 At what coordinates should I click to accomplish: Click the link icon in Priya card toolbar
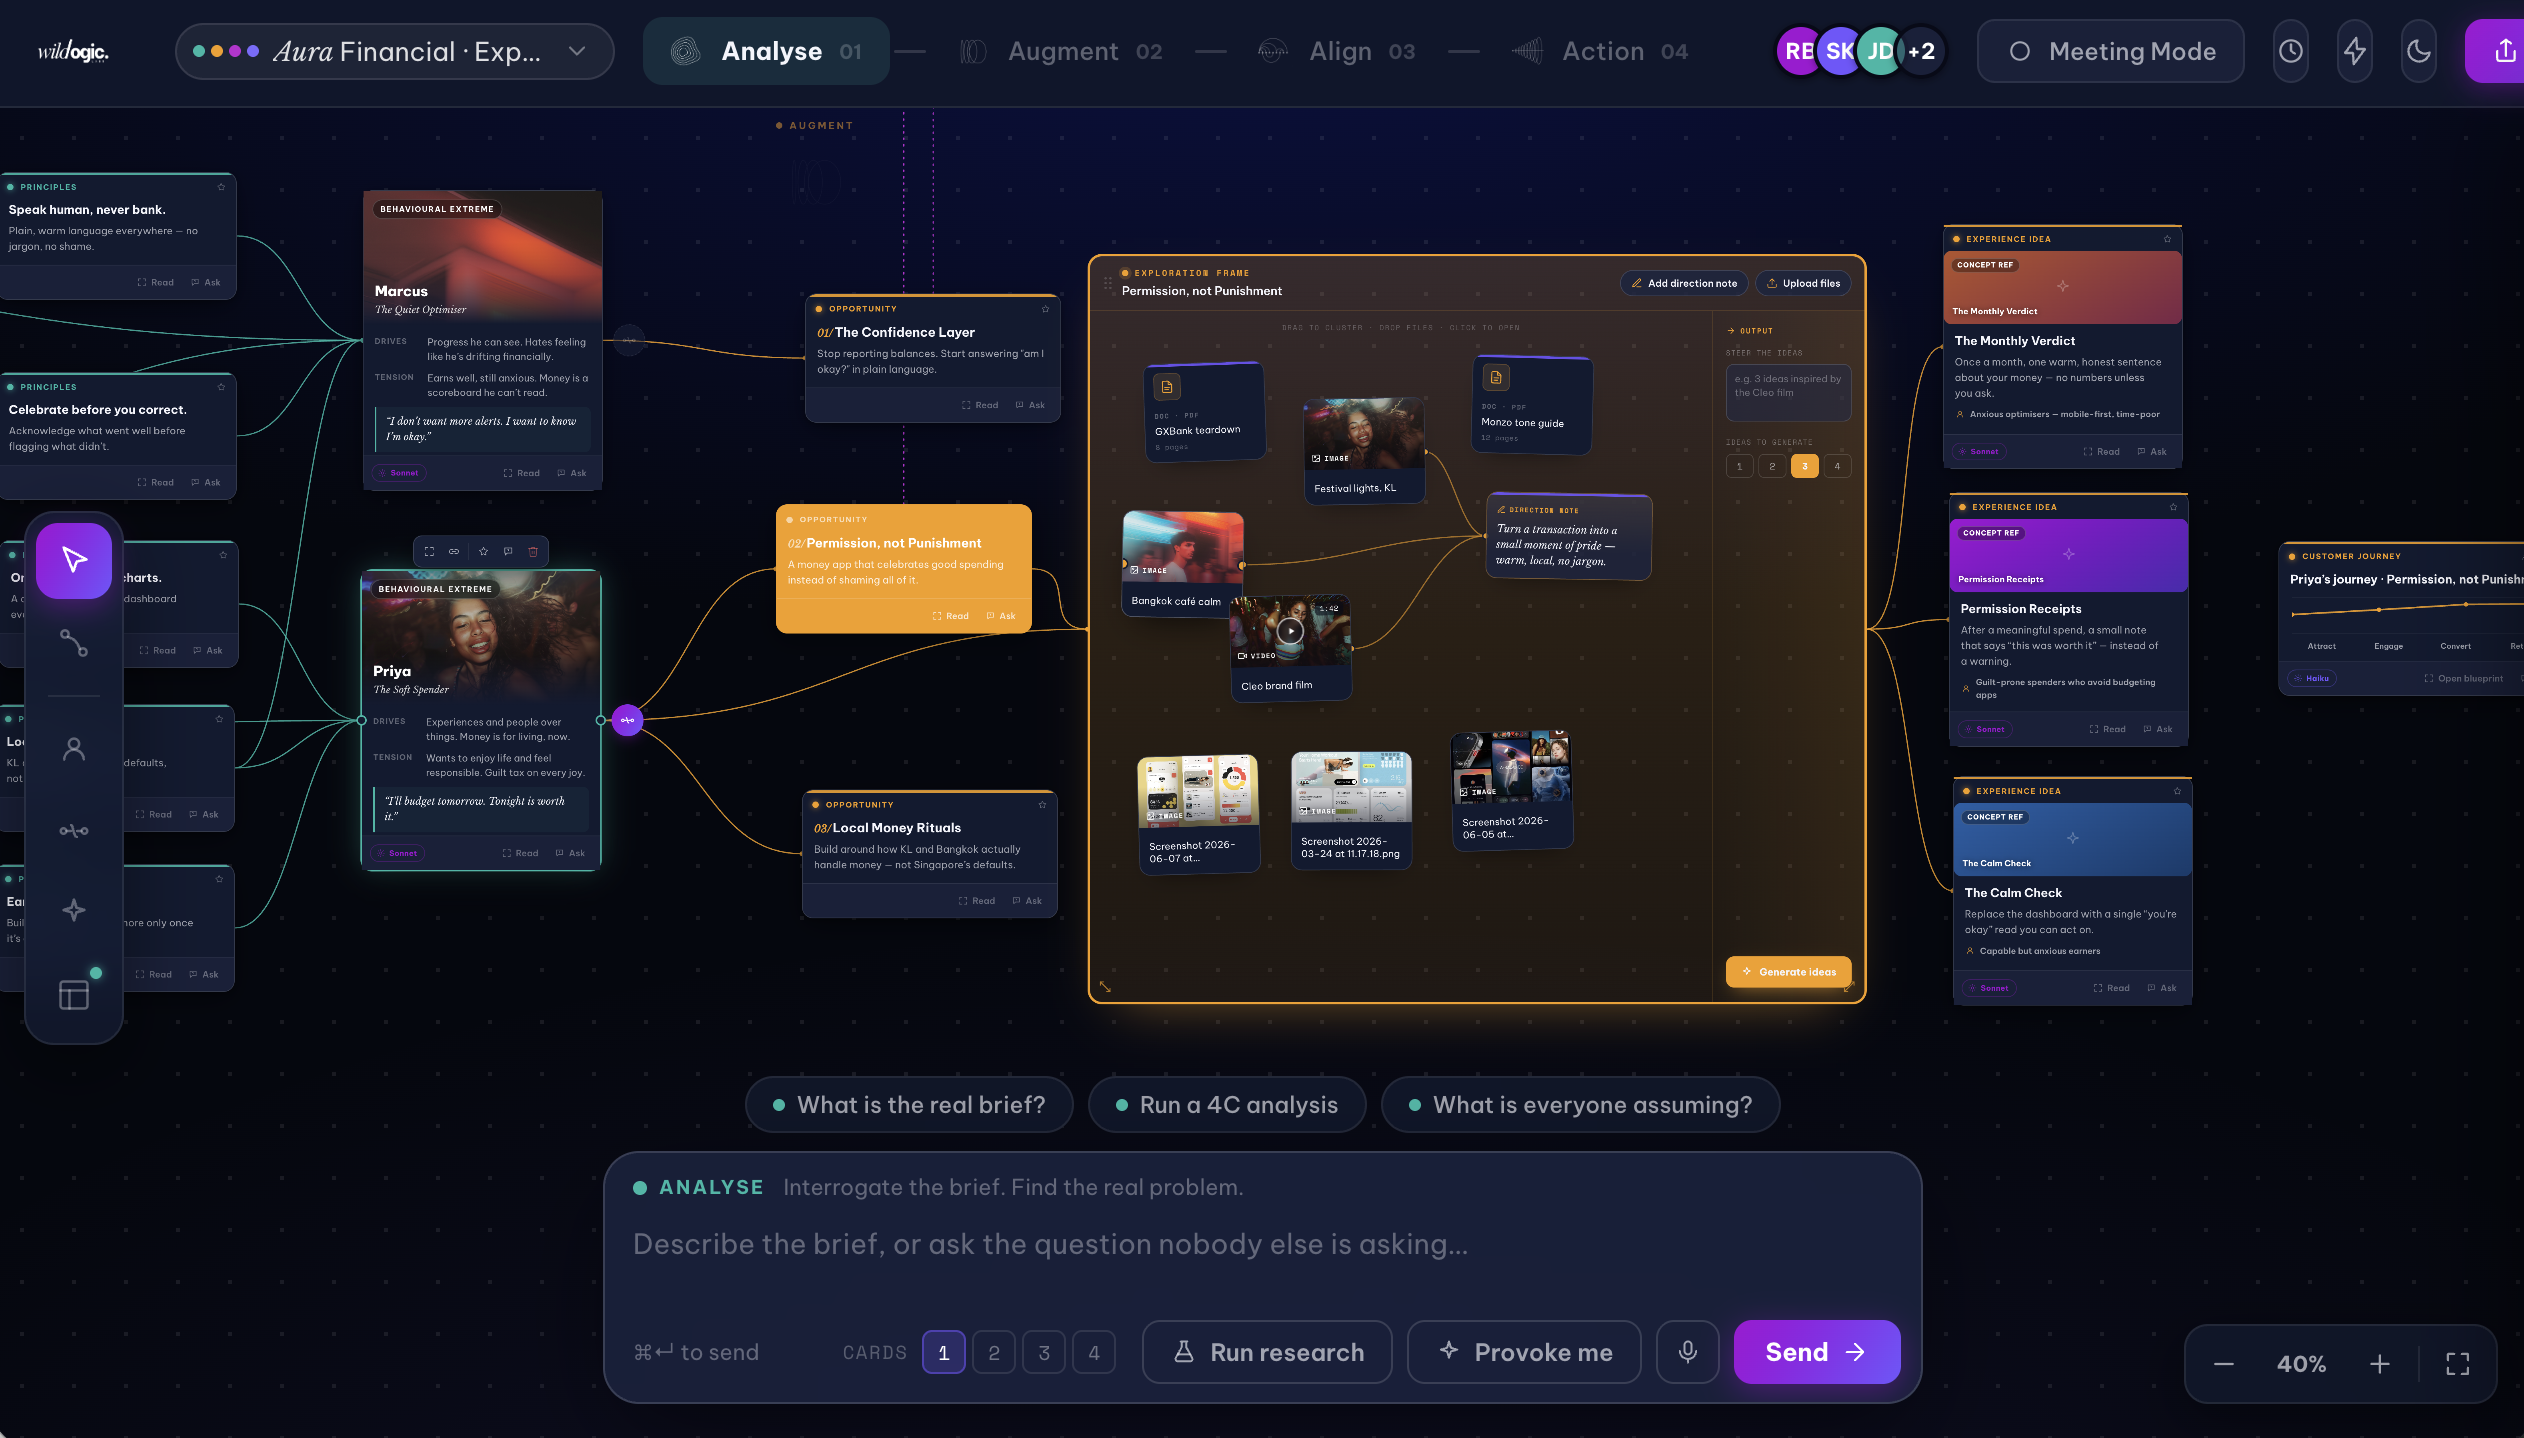pos(454,551)
